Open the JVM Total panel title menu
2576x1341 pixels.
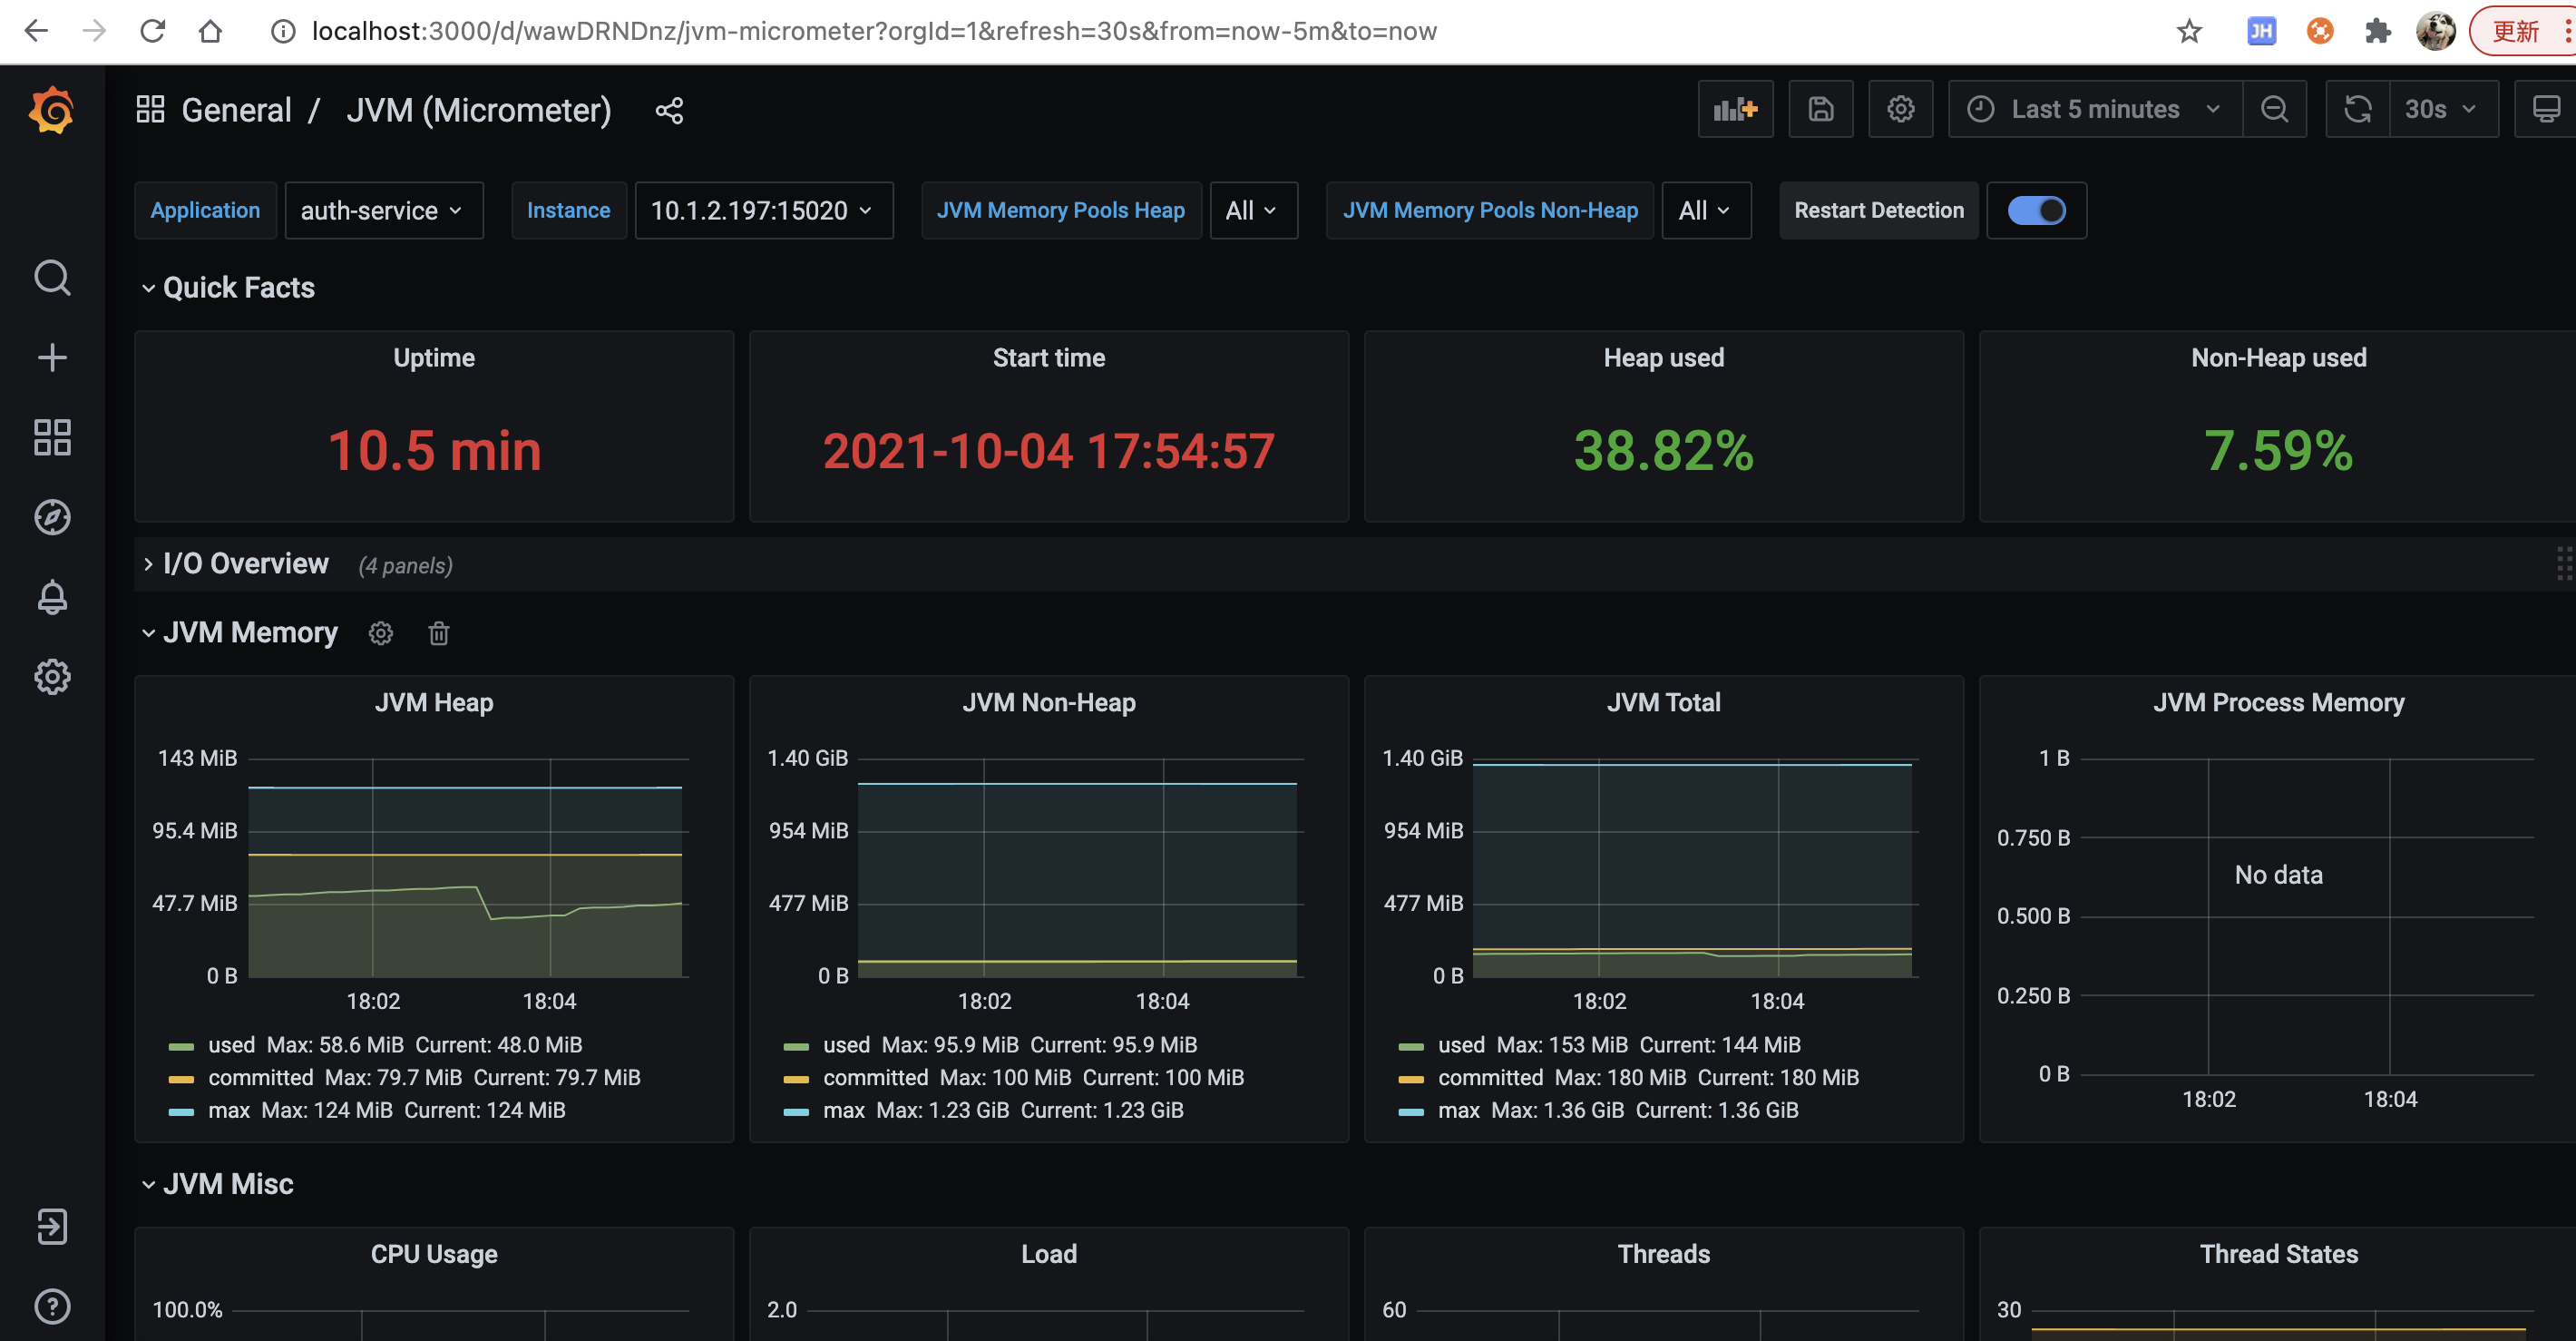coord(1664,702)
